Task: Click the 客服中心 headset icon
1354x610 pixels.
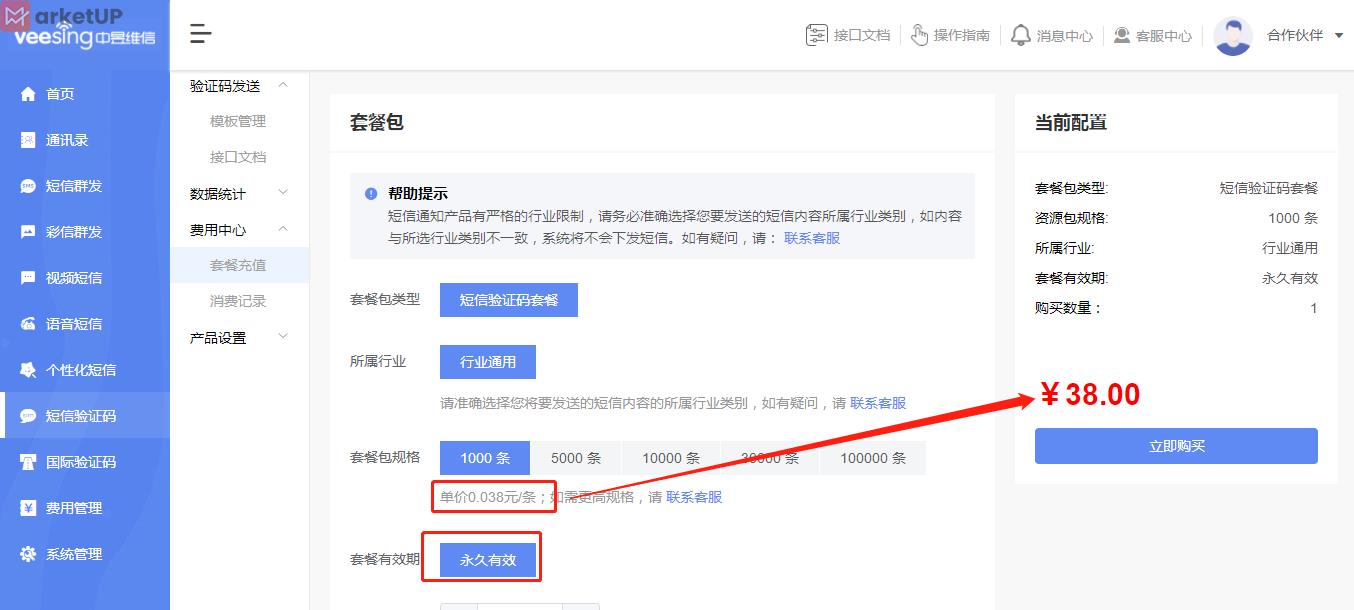Action: 1122,35
